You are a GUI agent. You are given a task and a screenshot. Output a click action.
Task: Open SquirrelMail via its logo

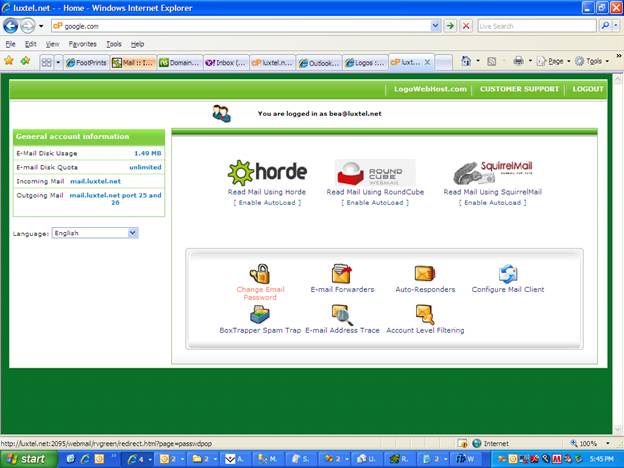tap(493, 172)
